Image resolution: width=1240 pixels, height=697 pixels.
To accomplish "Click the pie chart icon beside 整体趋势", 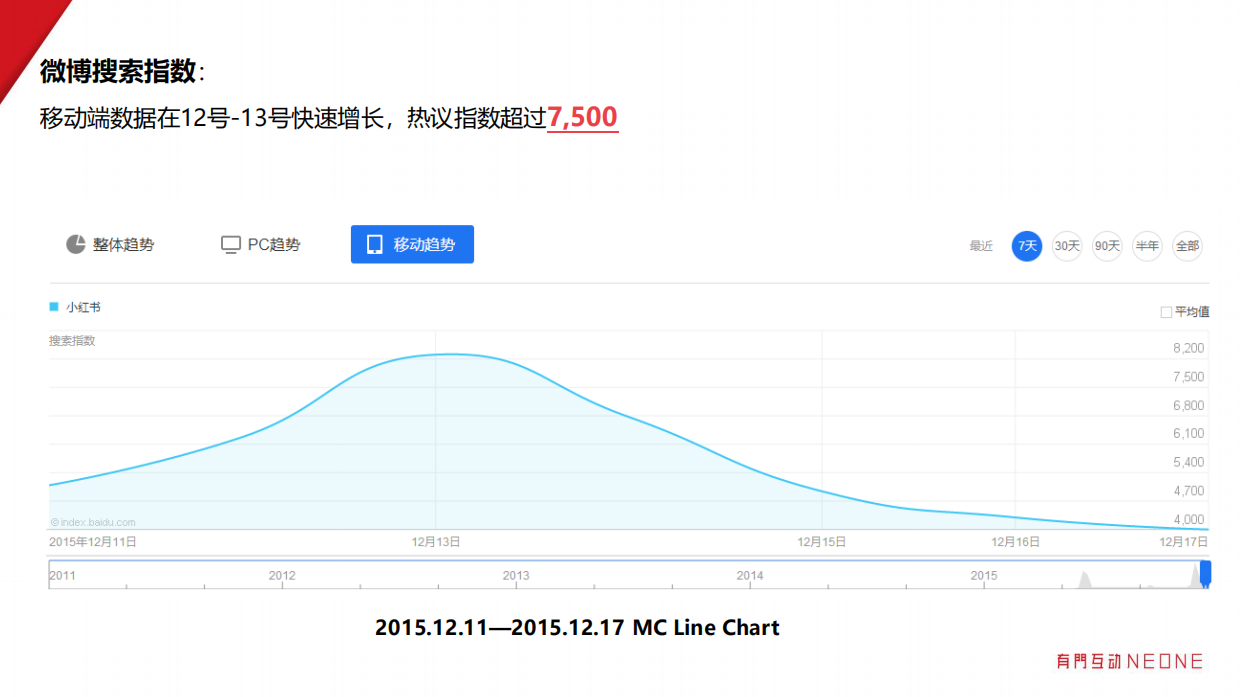I will (x=75, y=245).
